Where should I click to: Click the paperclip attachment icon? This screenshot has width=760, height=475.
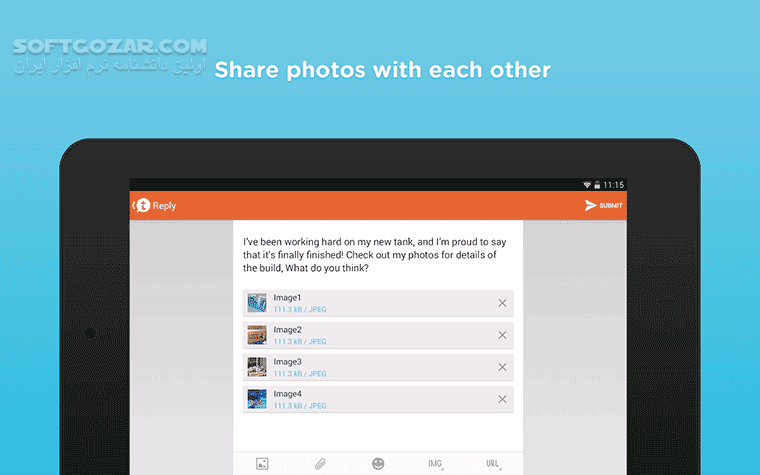click(x=320, y=464)
